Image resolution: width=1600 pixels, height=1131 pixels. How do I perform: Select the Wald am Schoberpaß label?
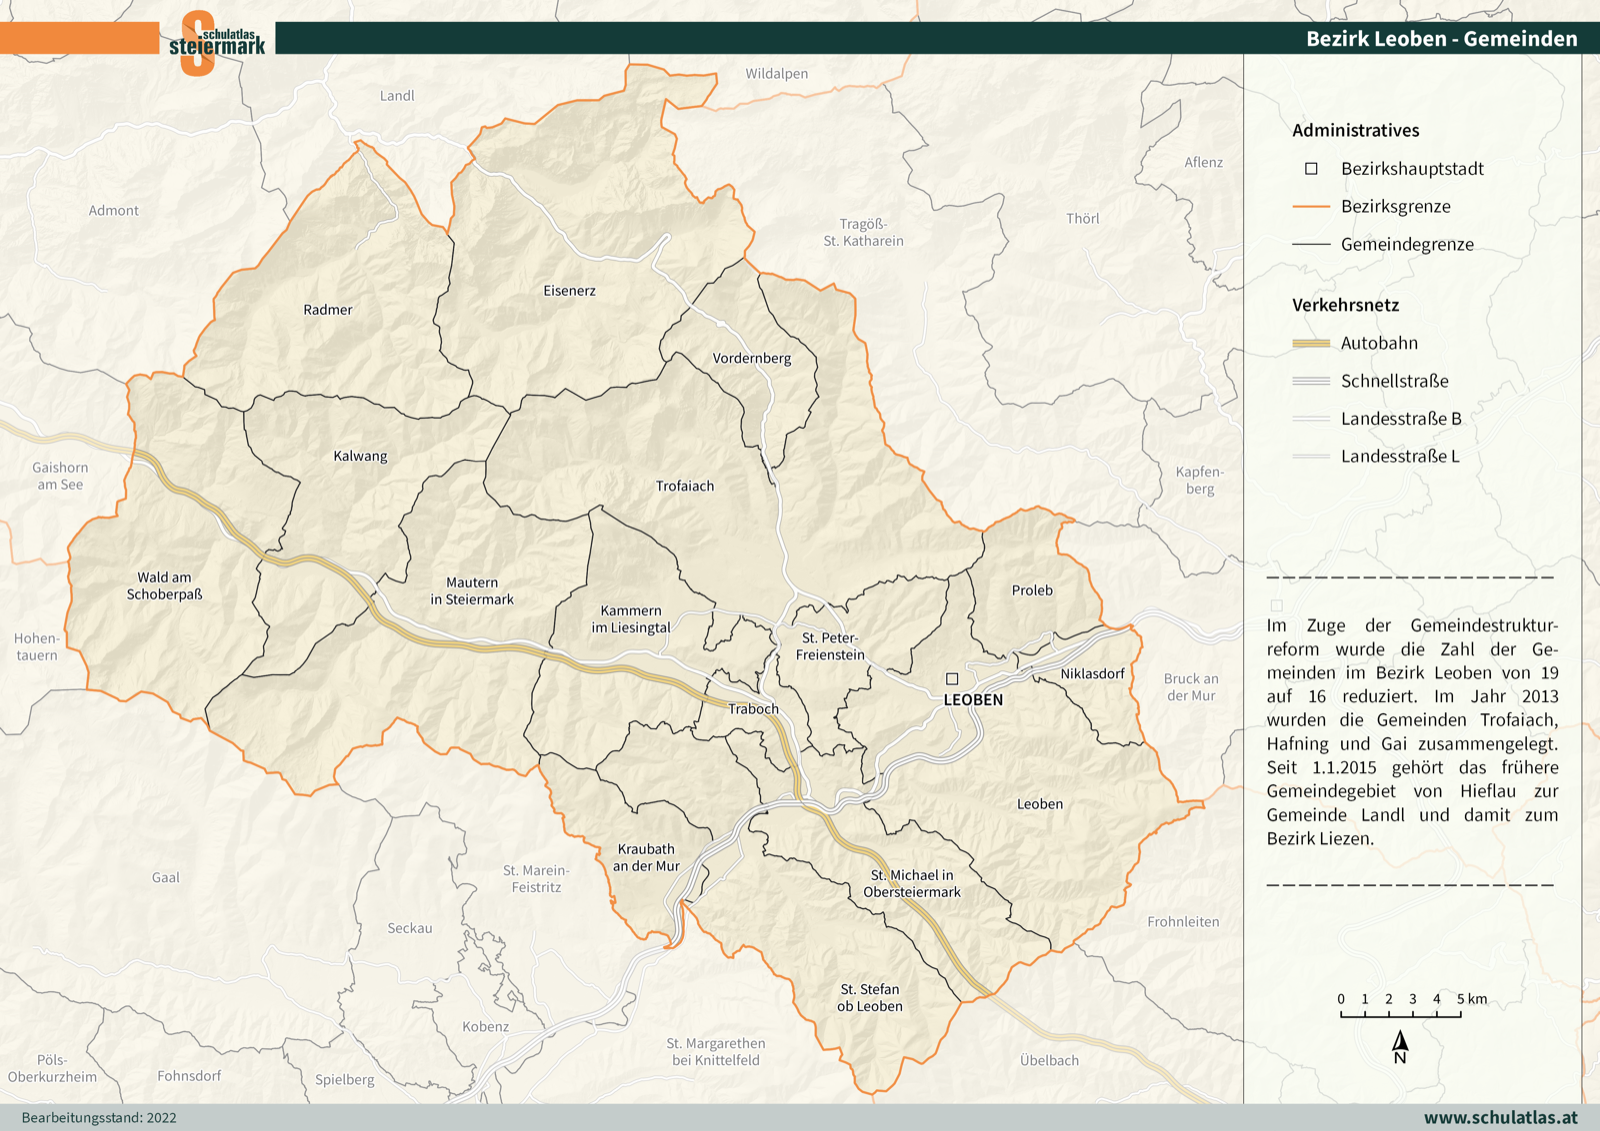(x=164, y=586)
